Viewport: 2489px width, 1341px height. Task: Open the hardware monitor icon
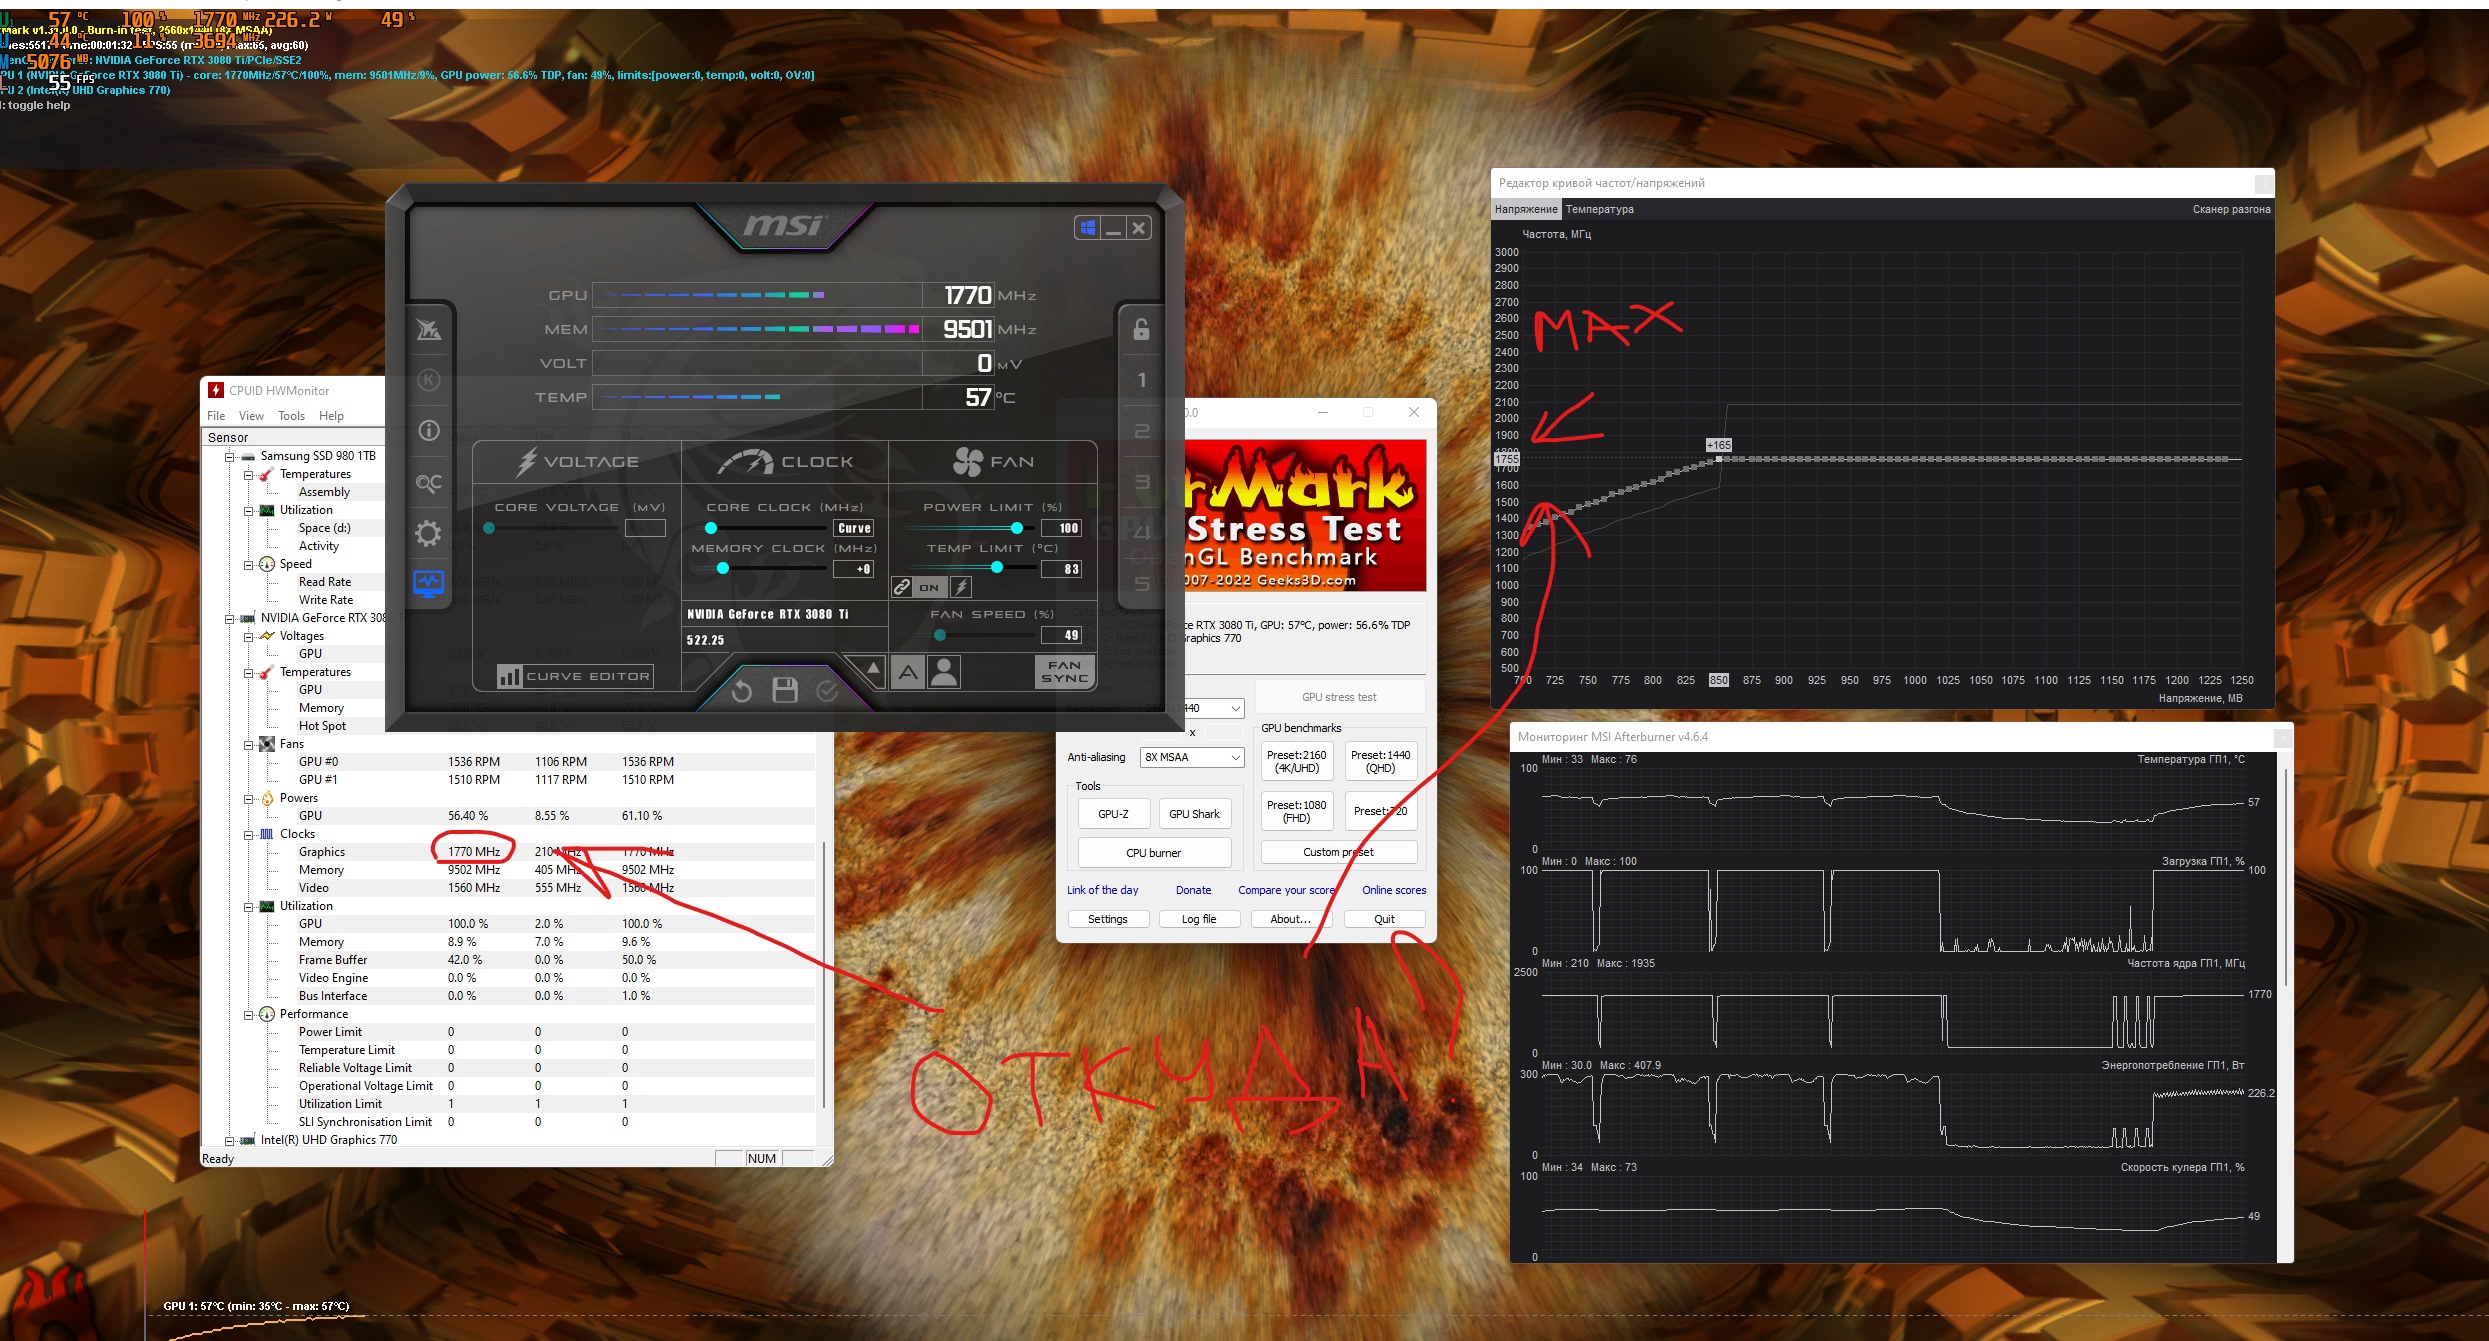[429, 583]
